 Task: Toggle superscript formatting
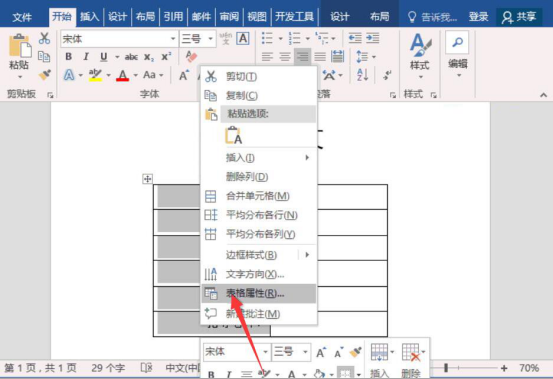(166, 56)
